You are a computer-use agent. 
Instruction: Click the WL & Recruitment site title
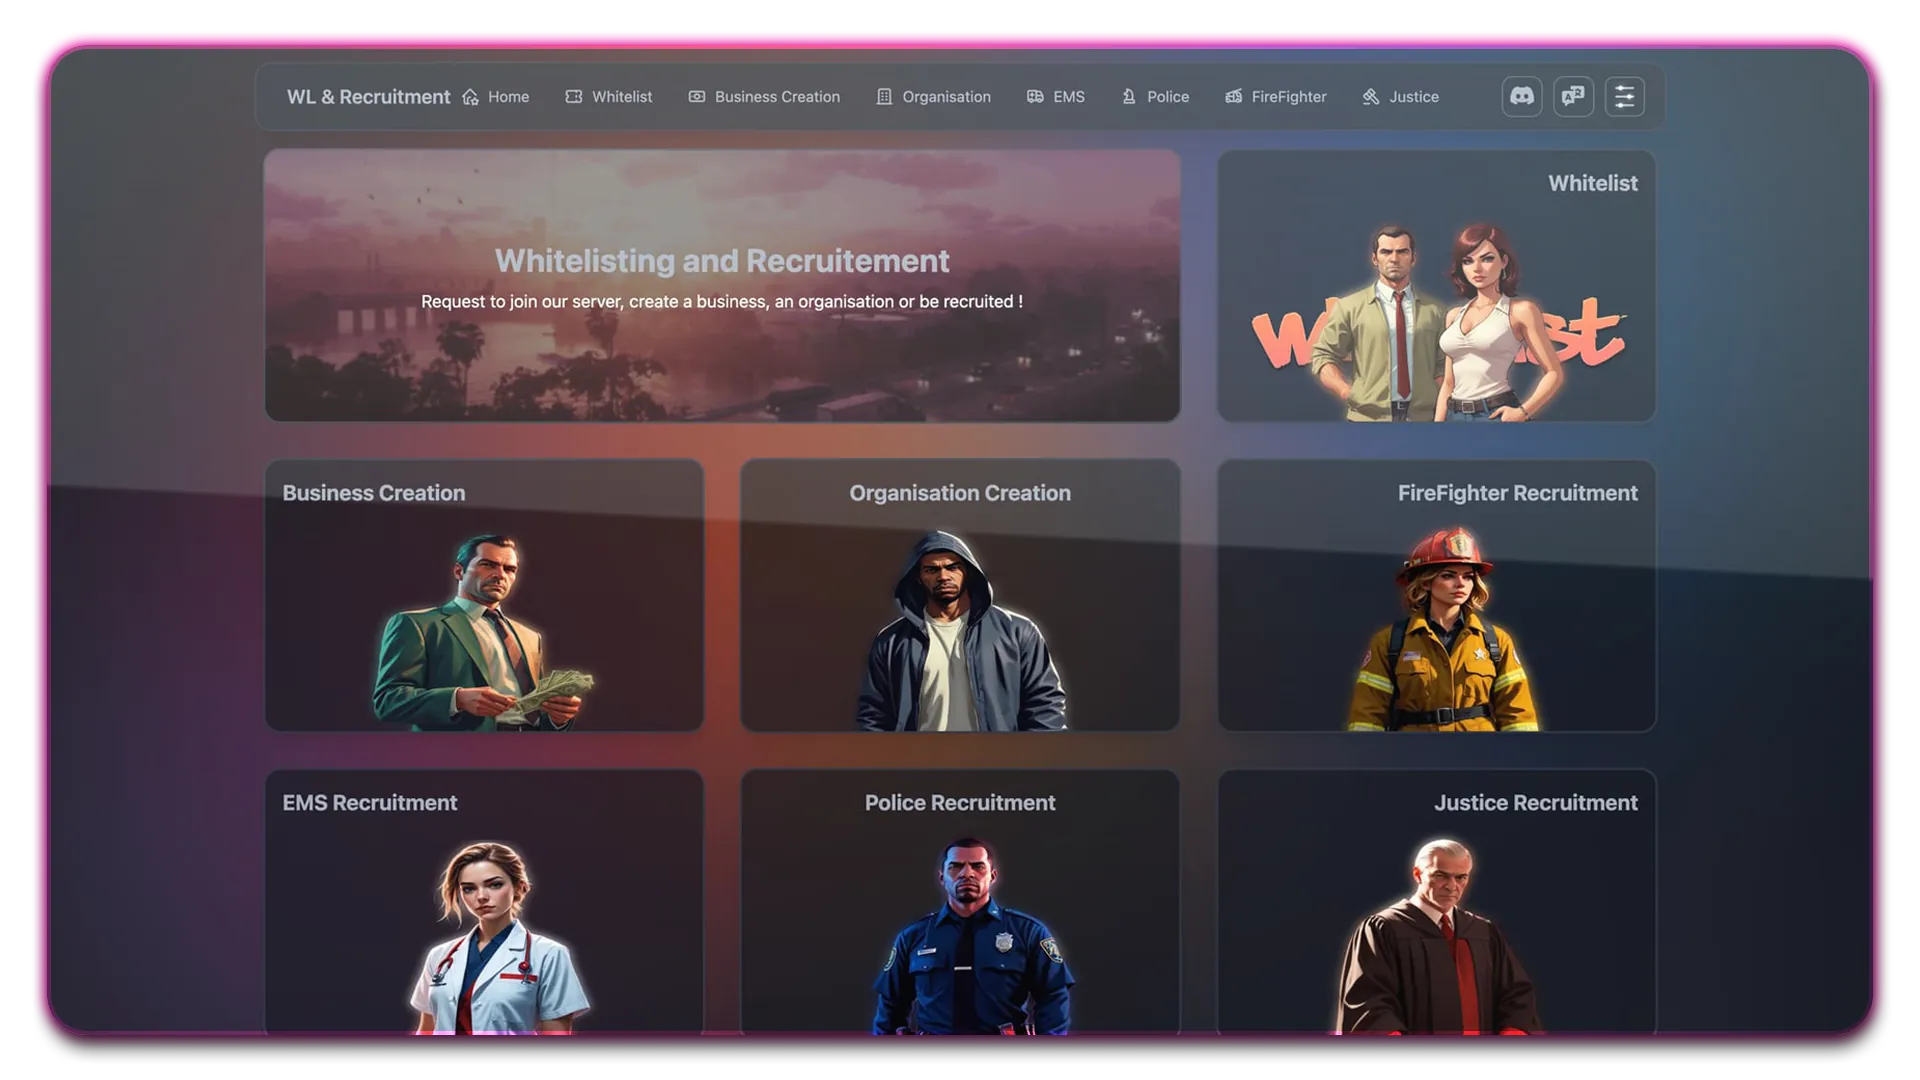pos(368,97)
